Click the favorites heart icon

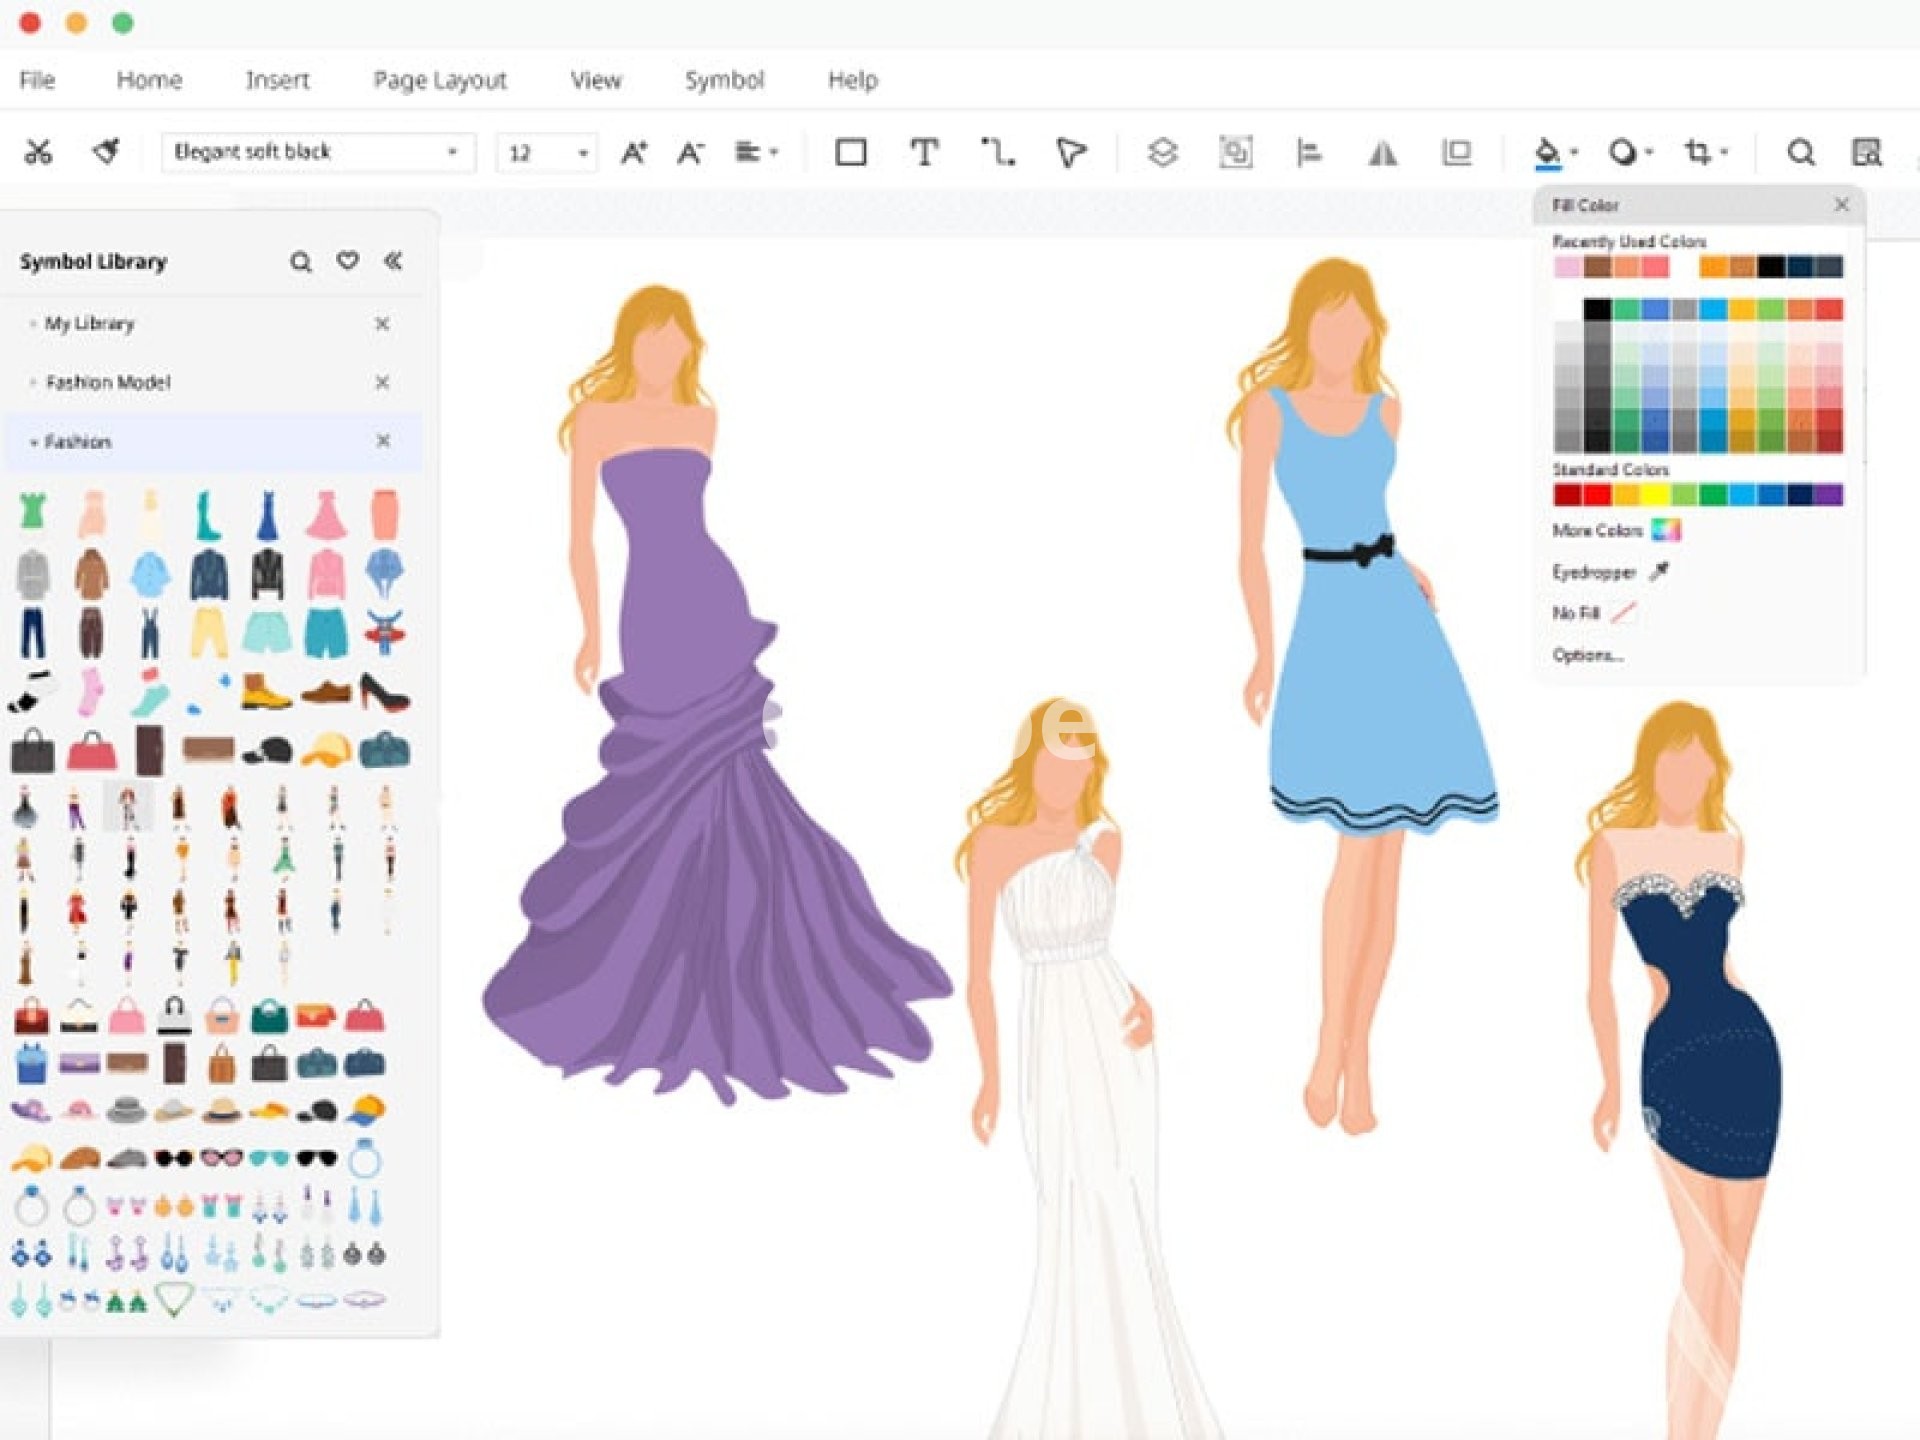[347, 261]
